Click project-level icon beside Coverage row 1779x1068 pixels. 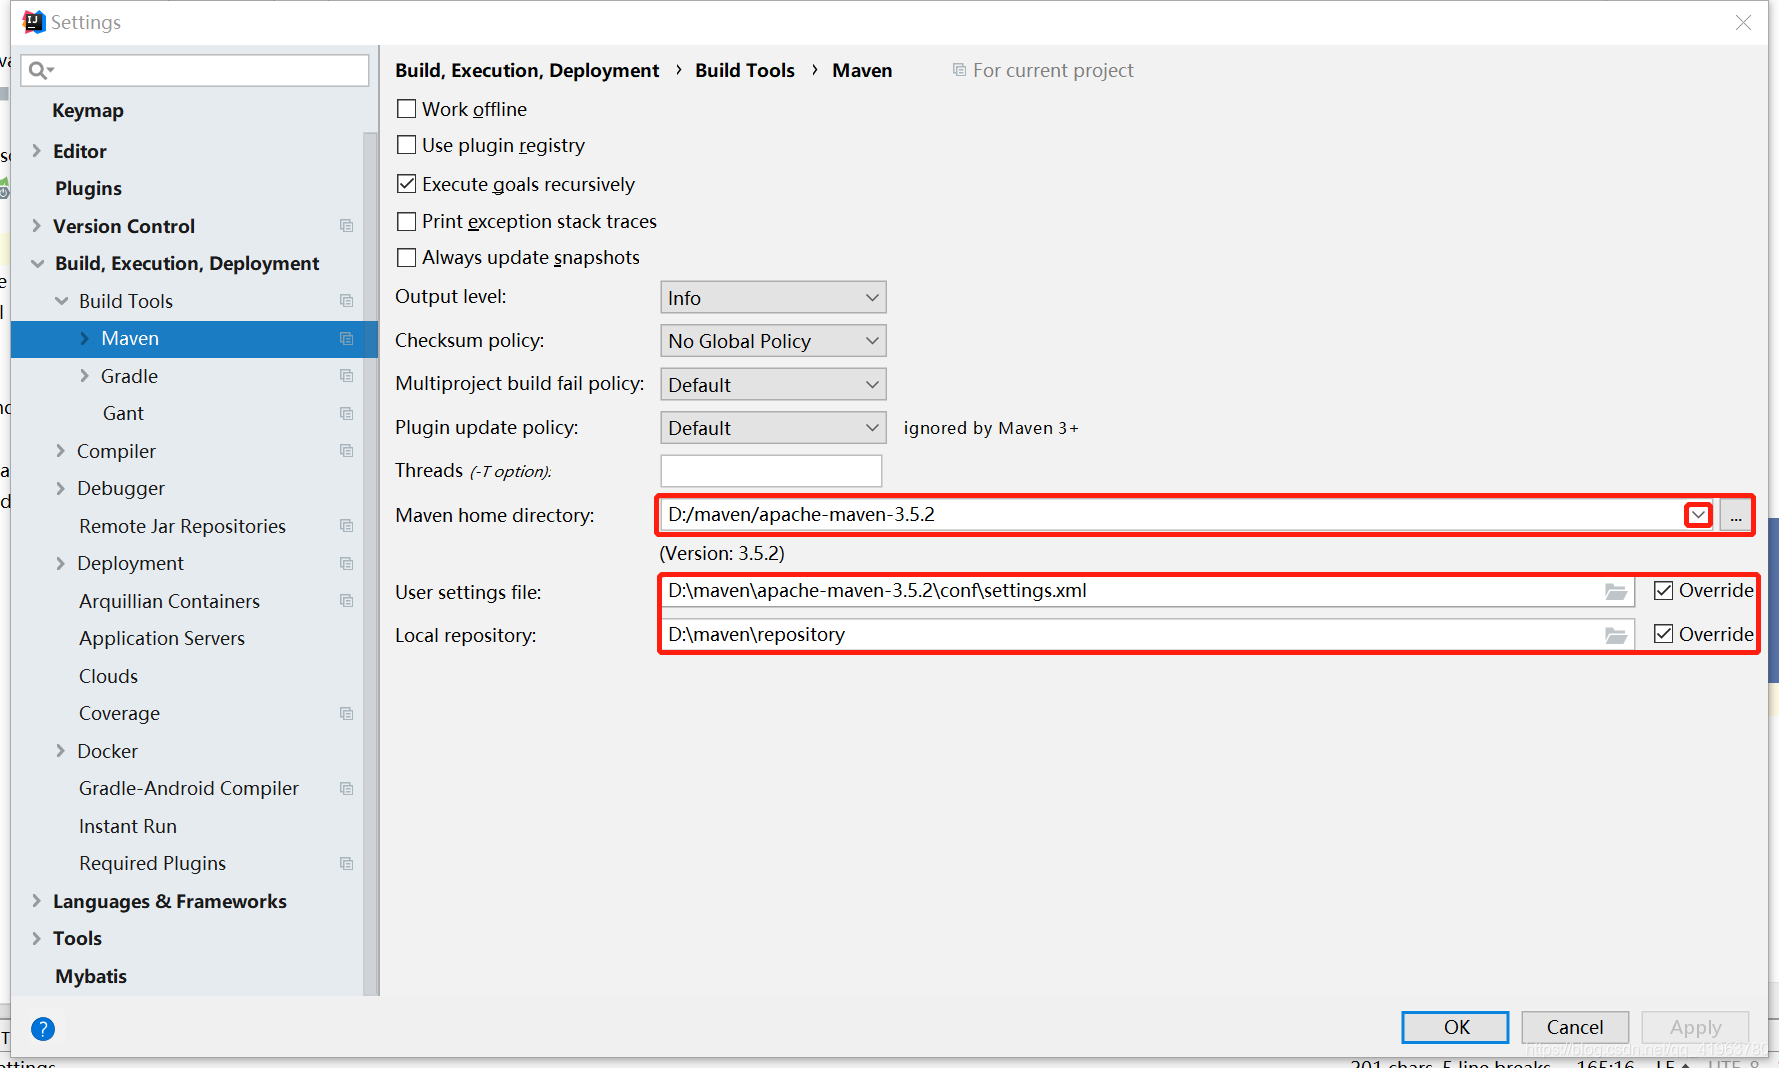pyautogui.click(x=347, y=714)
